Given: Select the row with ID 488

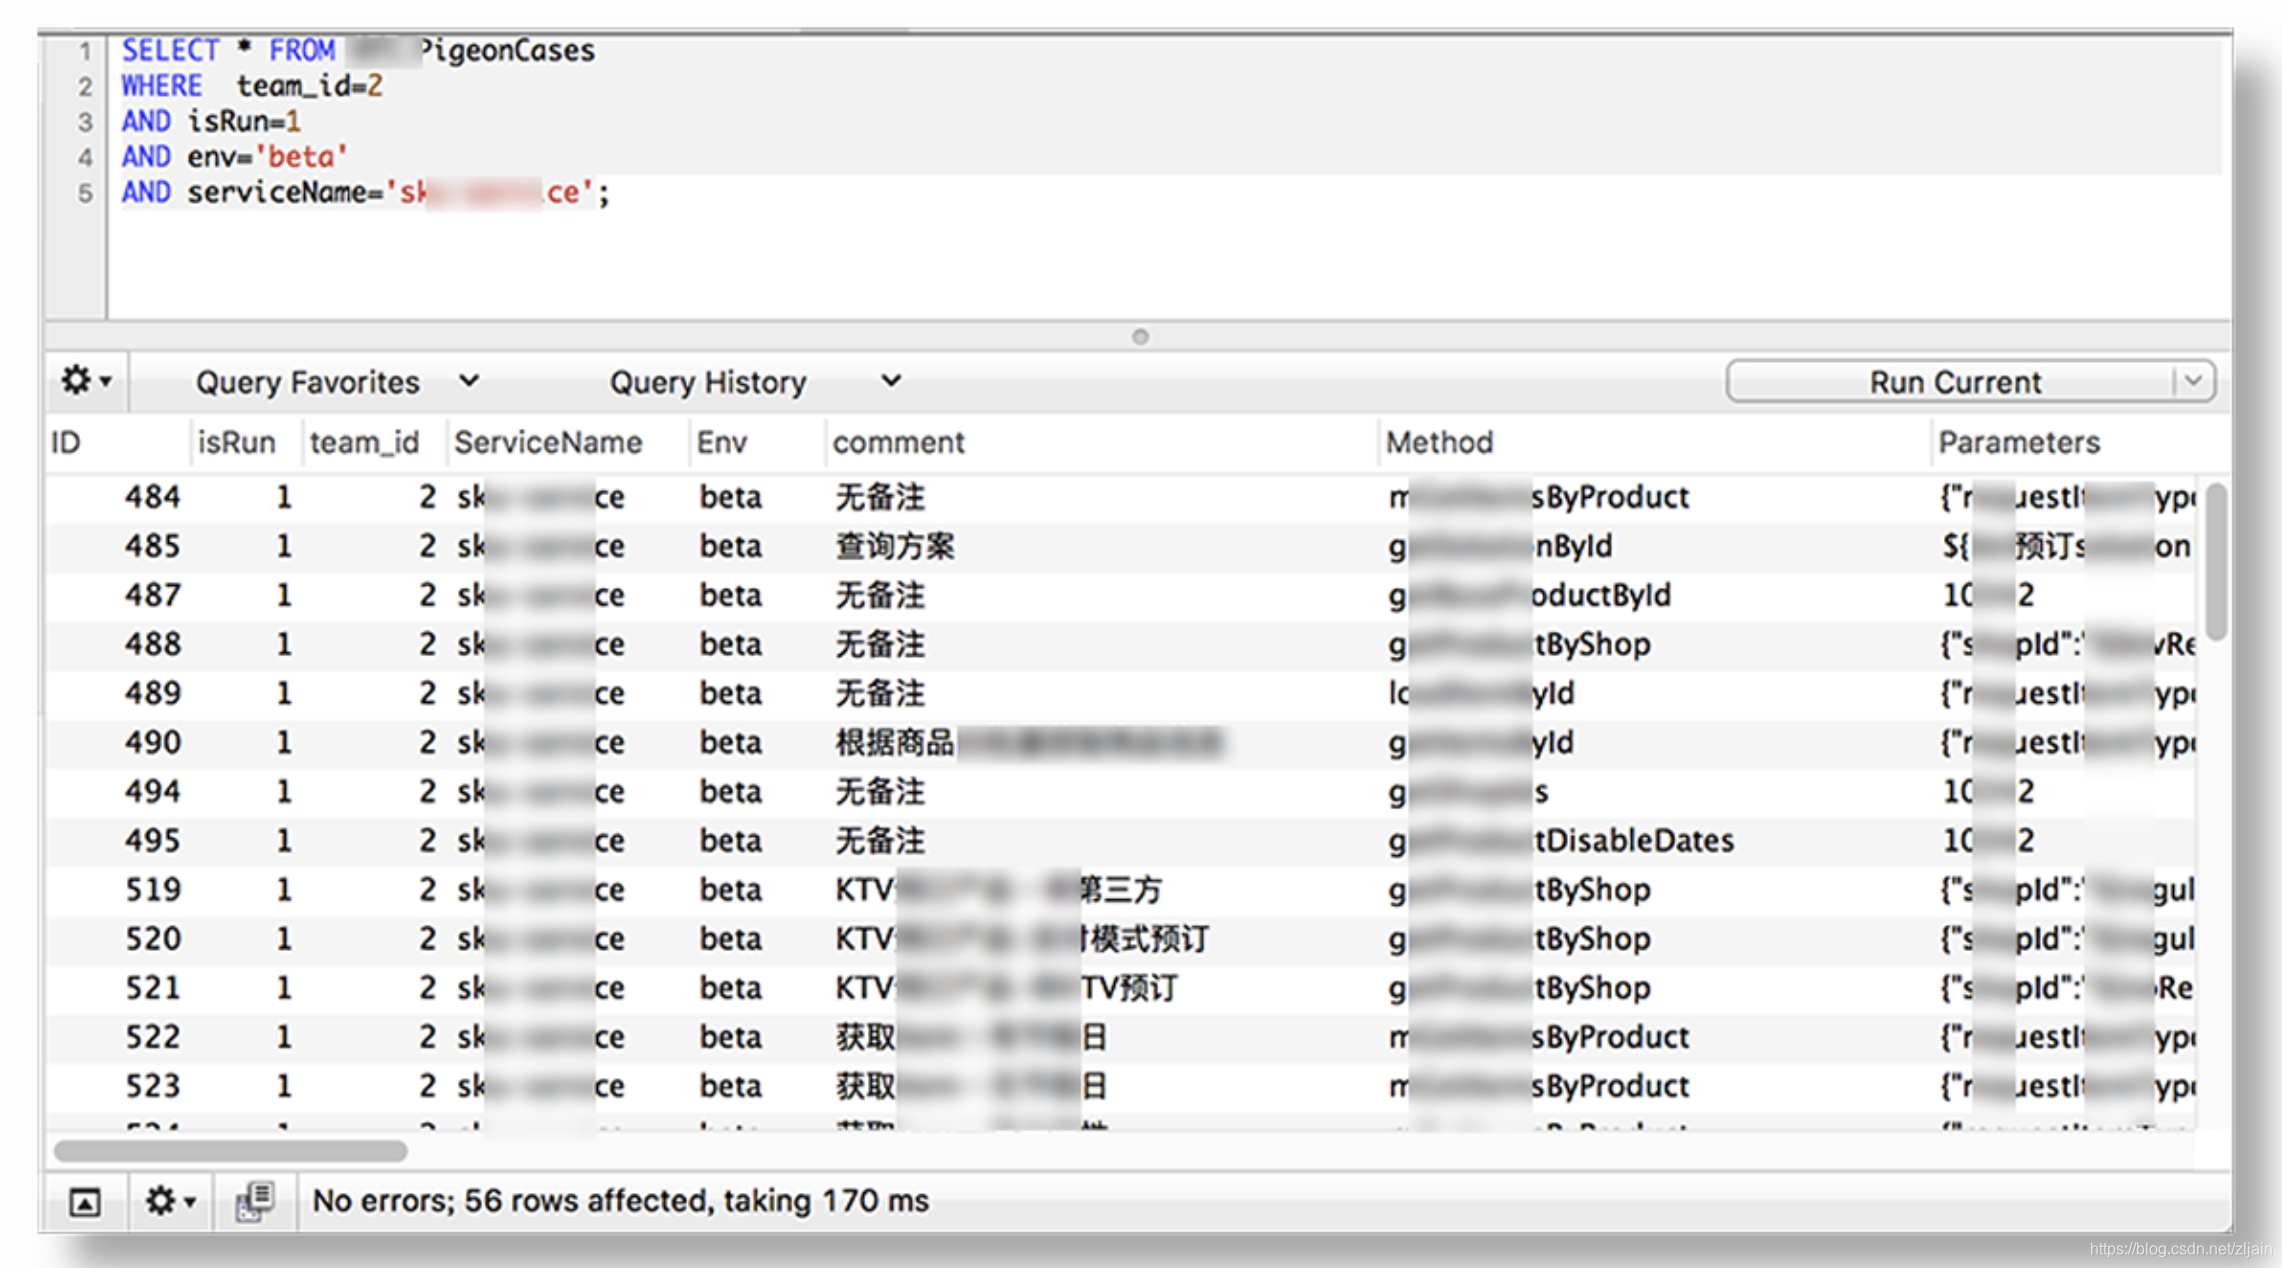Looking at the screenshot, I should pyautogui.click(x=1120, y=644).
